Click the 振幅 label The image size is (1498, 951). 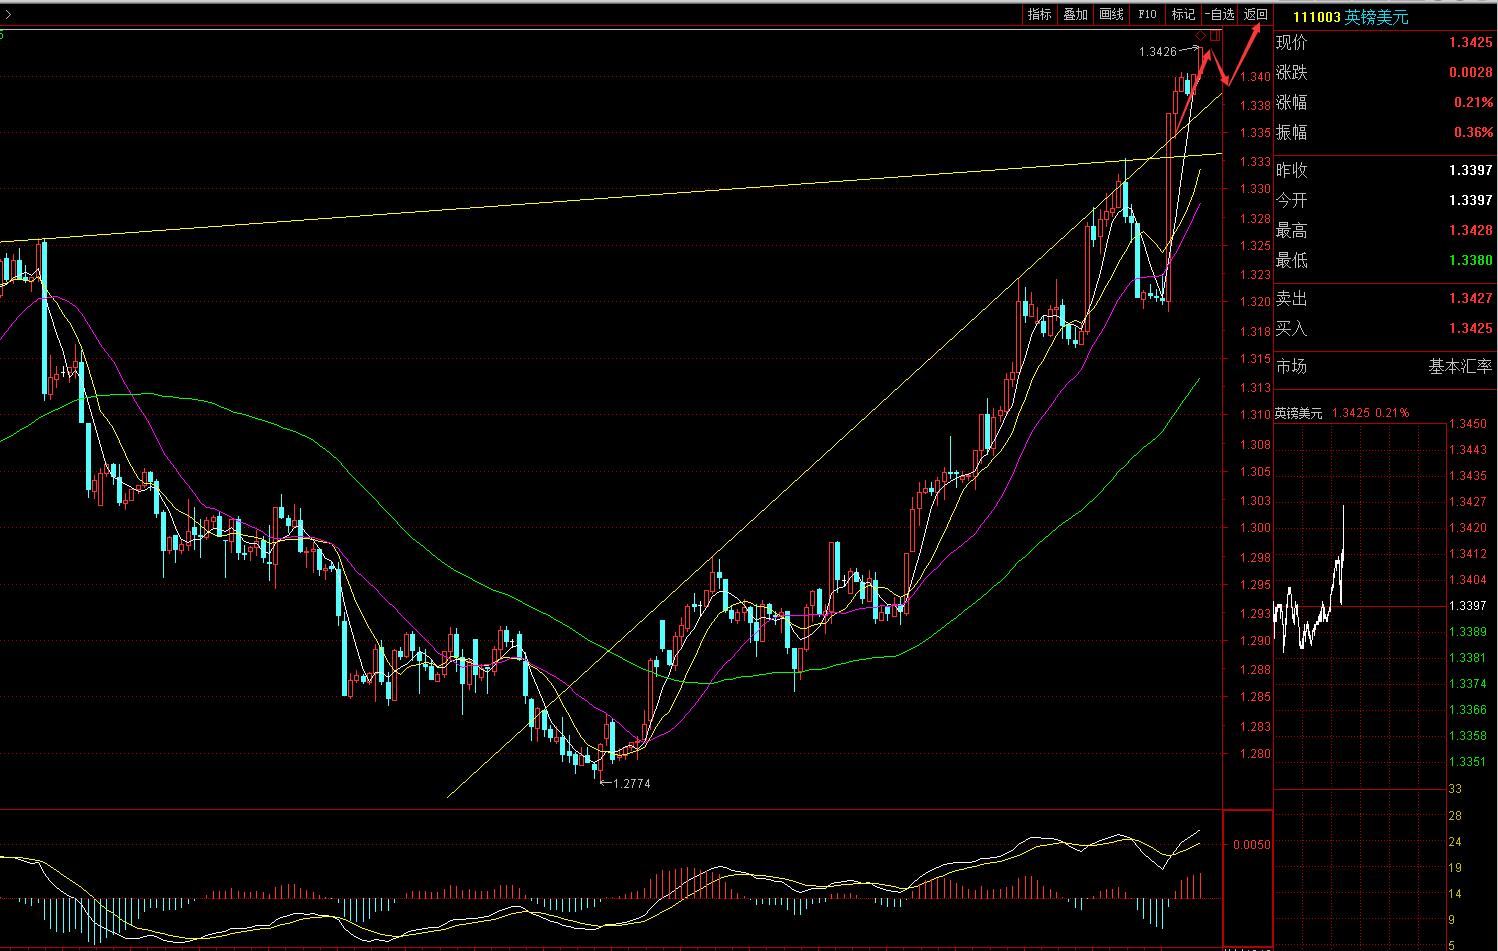1291,133
